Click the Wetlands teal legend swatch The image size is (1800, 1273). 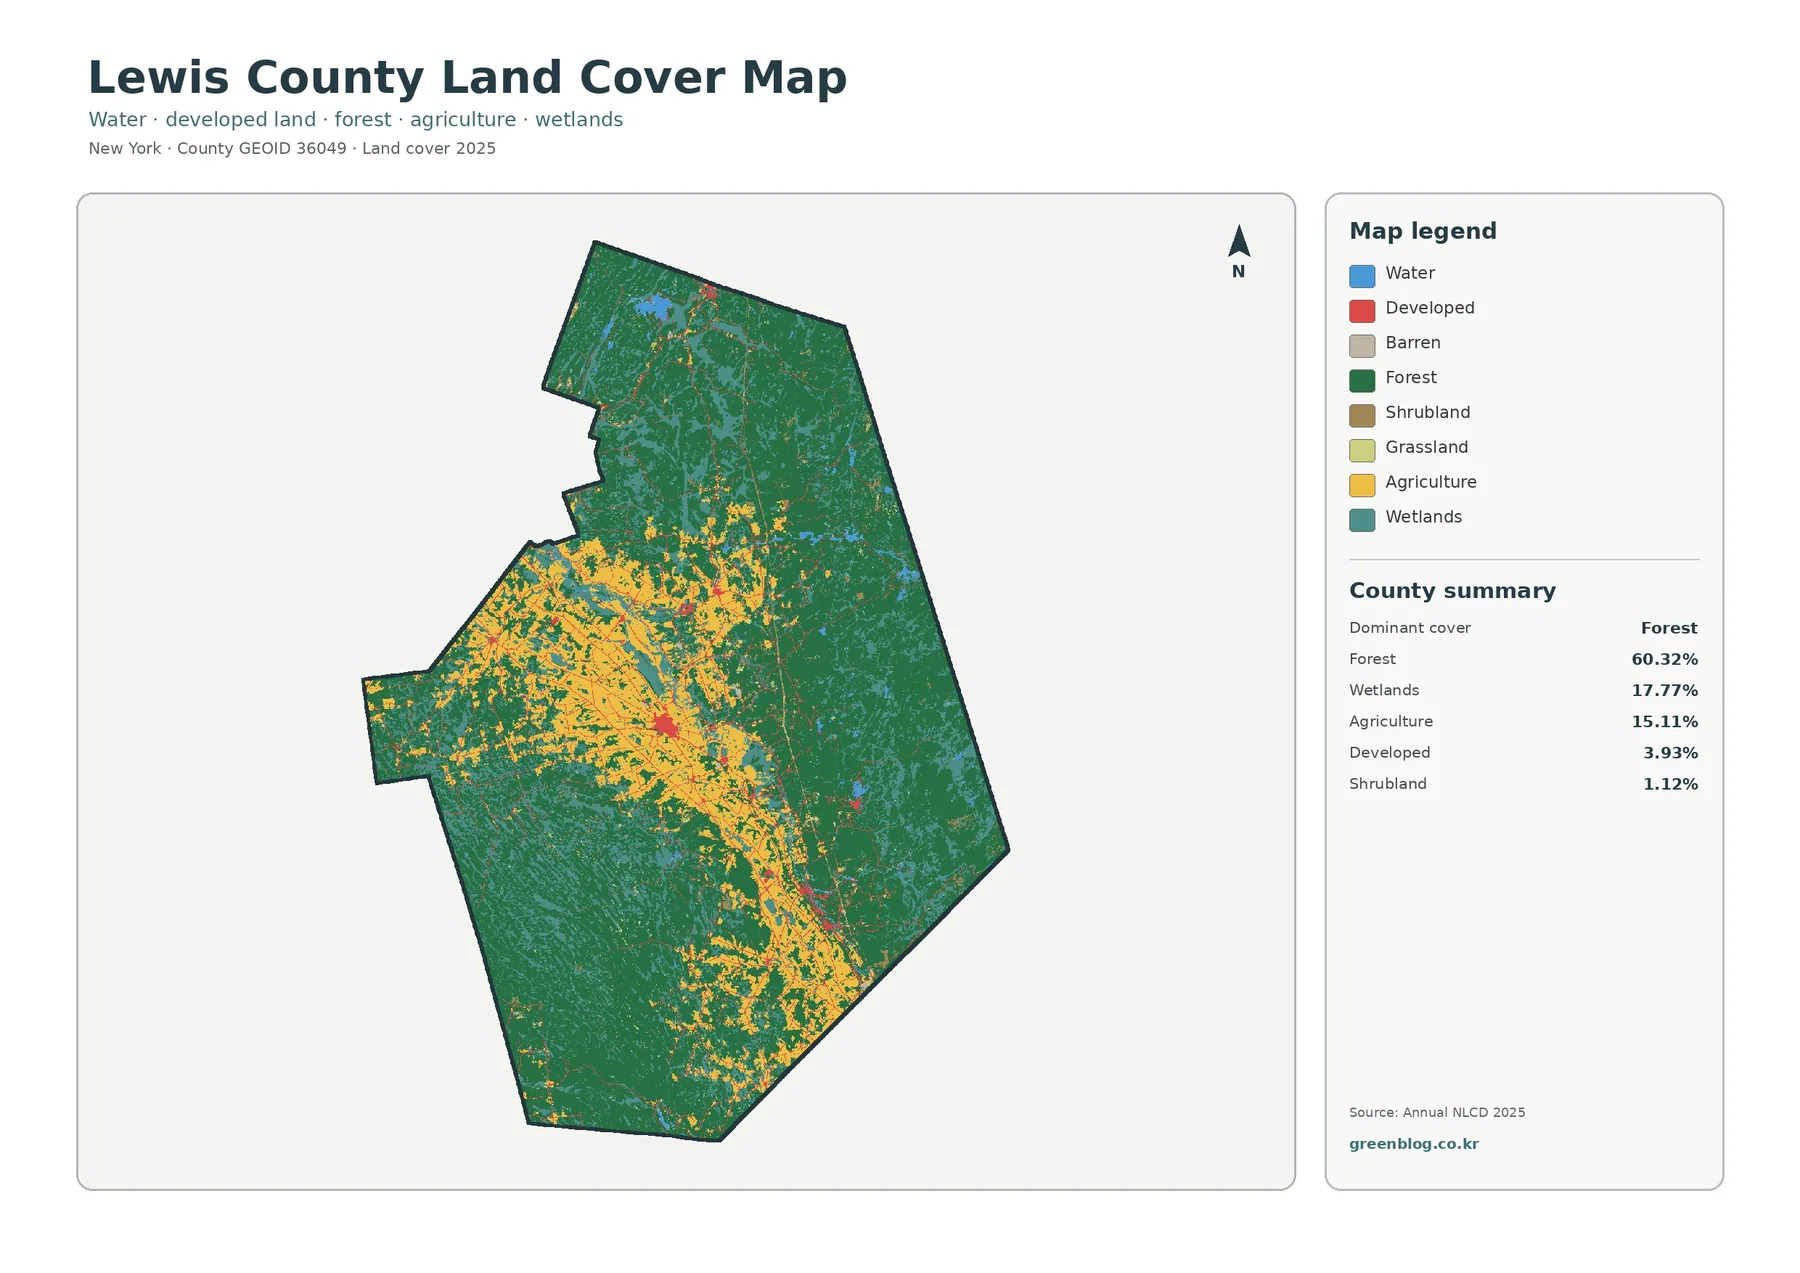point(1362,521)
